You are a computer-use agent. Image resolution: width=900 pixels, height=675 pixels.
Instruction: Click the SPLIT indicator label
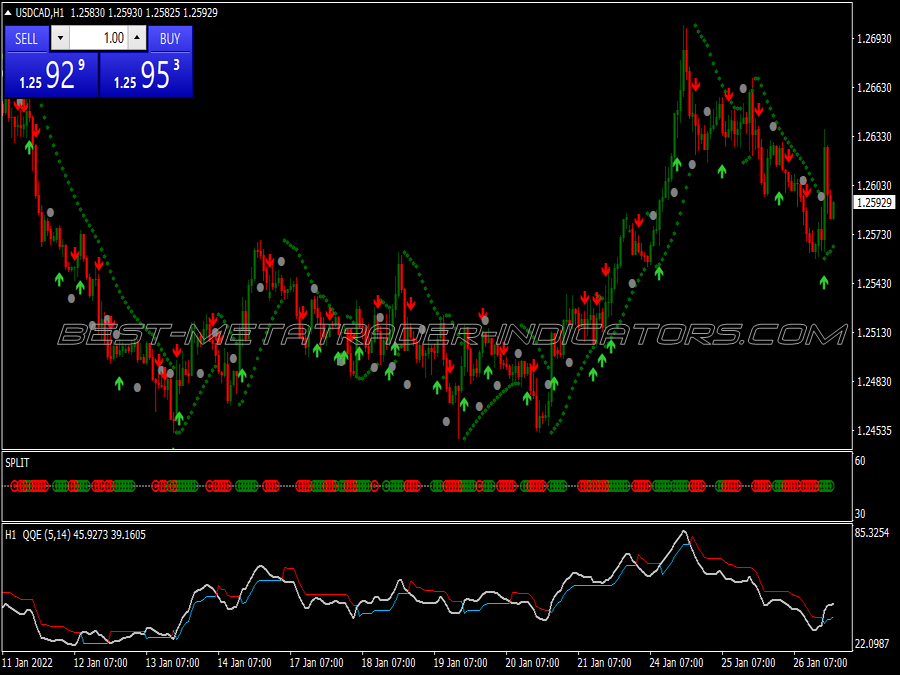point(17,463)
